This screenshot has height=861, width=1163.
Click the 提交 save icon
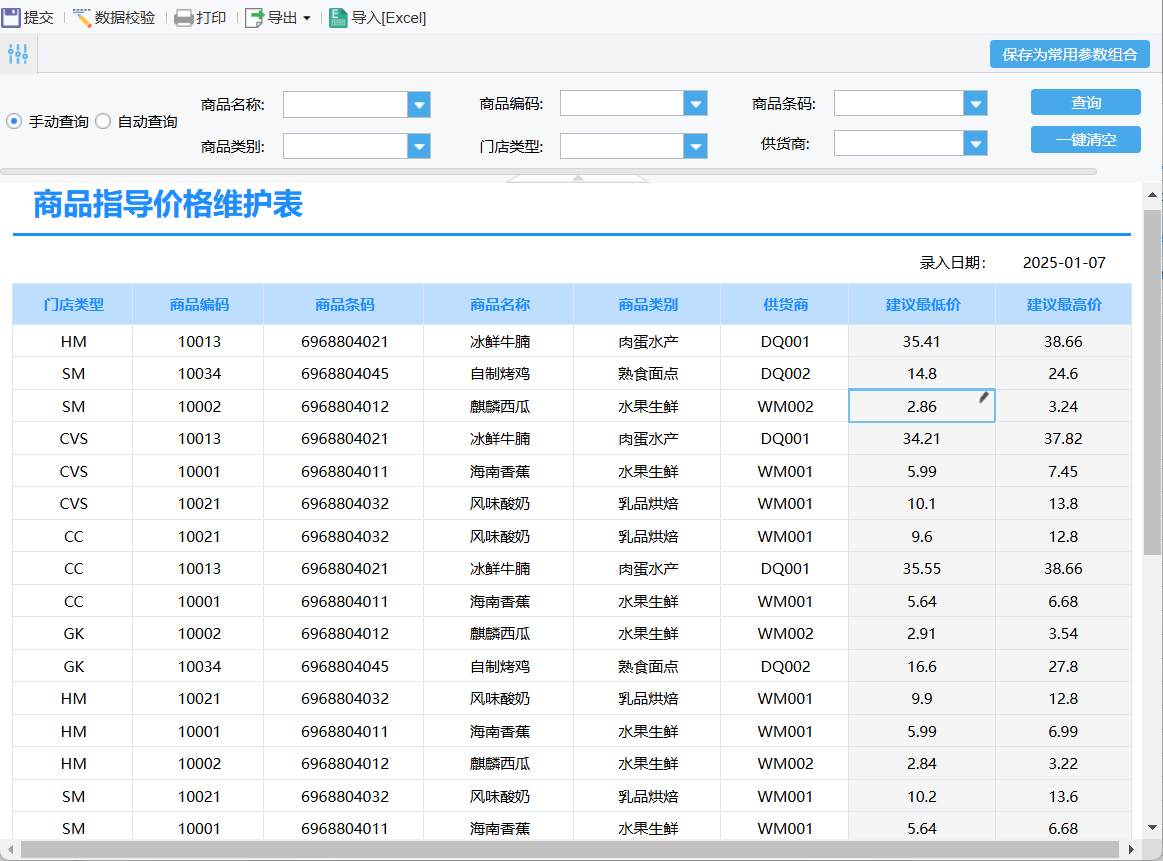tap(12, 17)
